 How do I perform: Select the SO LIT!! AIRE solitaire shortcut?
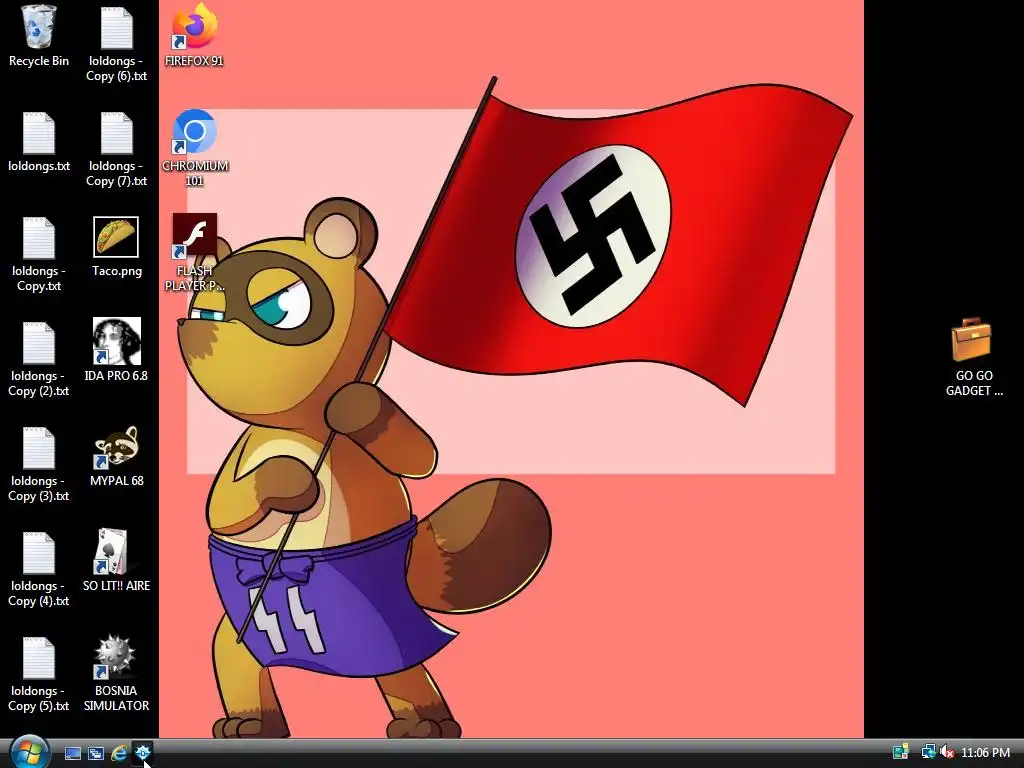pos(111,552)
